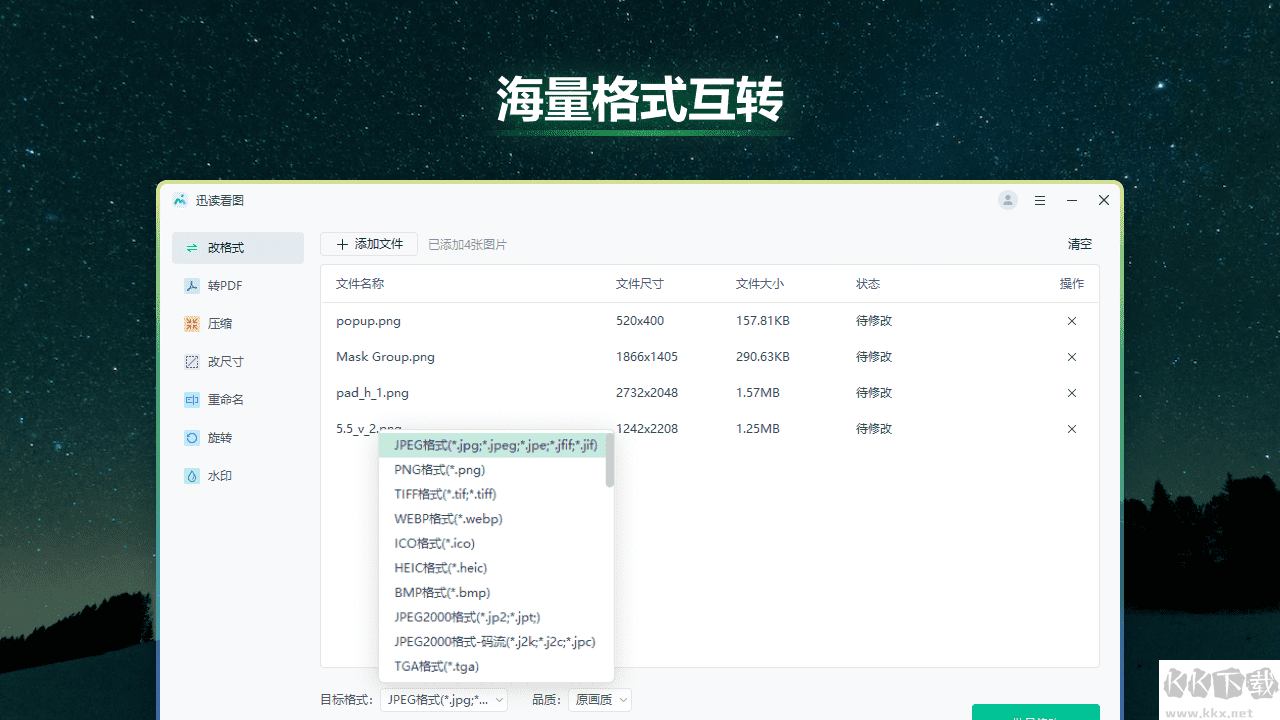Select PNG格式 from the format list
The height and width of the screenshot is (720, 1280).
point(440,469)
